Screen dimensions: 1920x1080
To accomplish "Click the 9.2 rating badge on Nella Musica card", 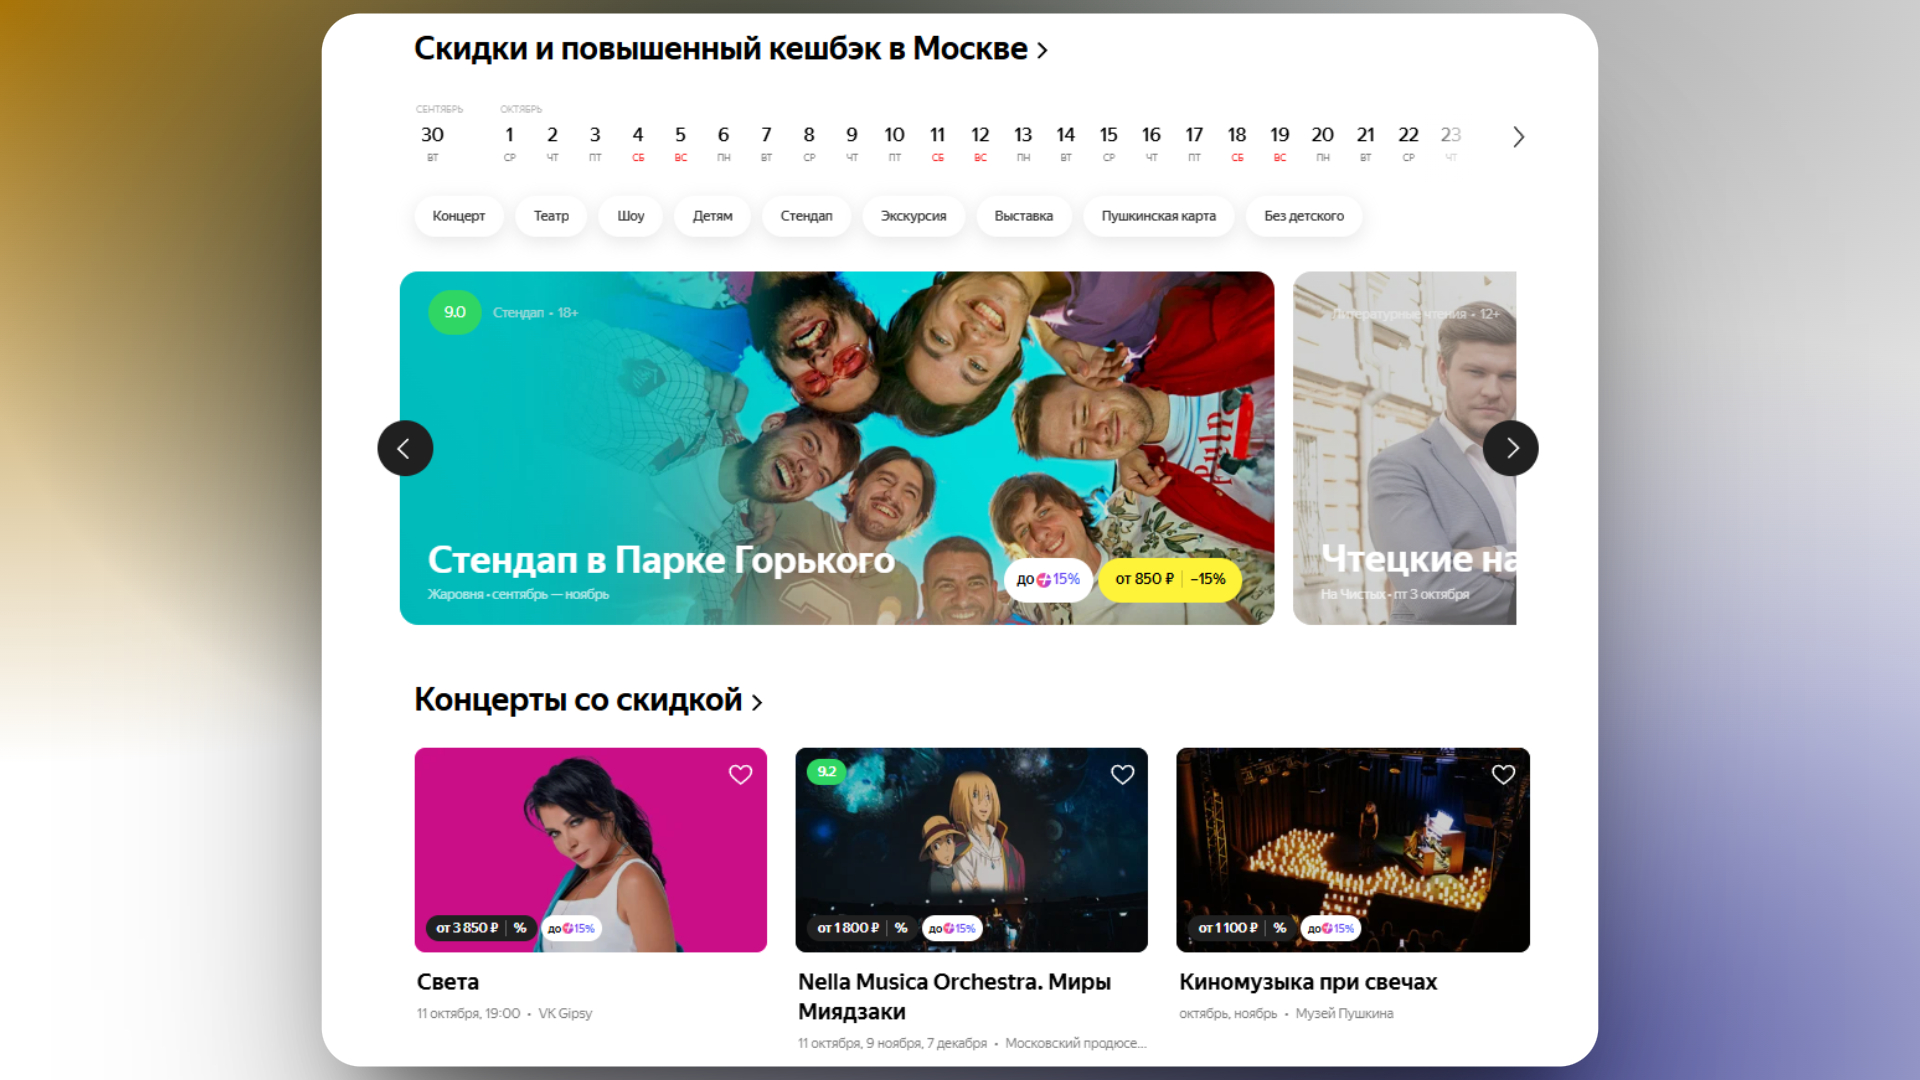I will pos(827,772).
